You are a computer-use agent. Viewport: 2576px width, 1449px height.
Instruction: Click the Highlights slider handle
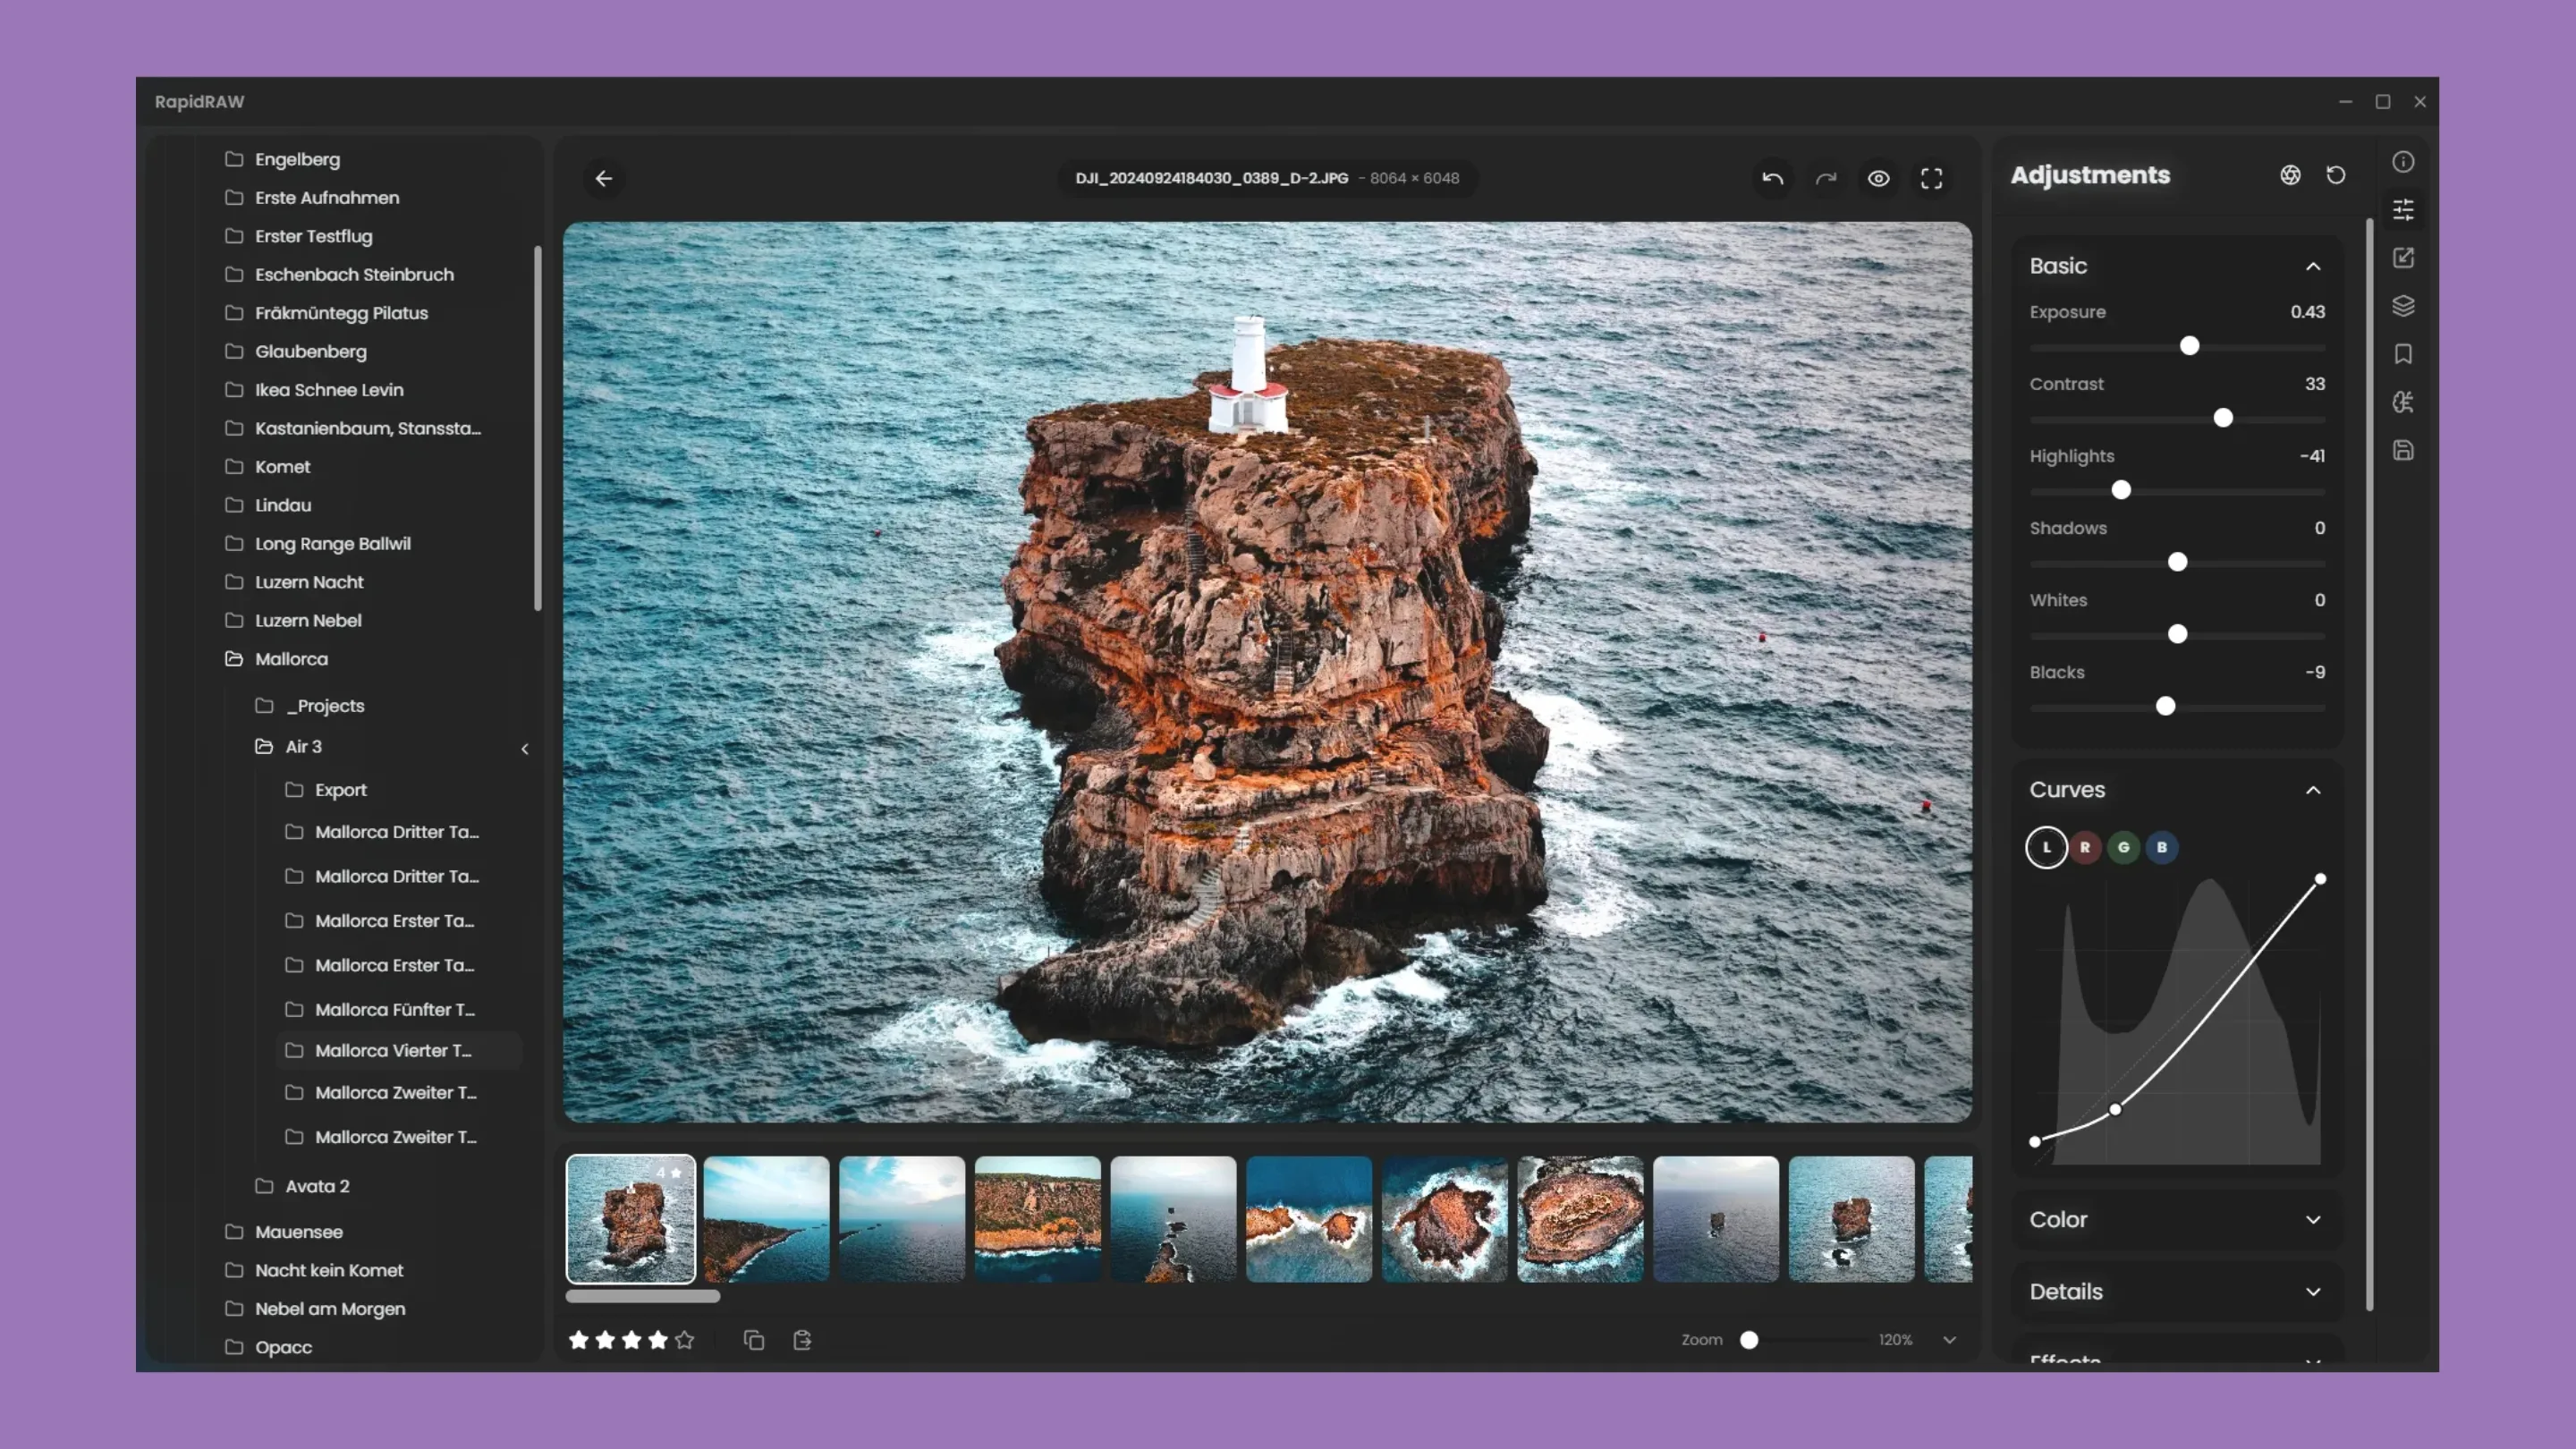point(2121,490)
